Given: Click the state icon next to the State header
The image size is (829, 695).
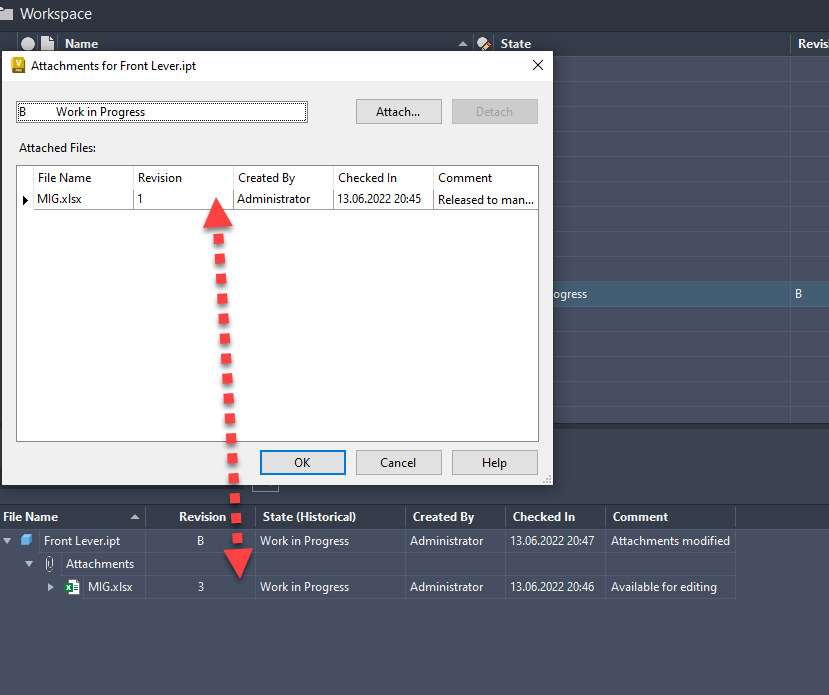Looking at the screenshot, I should click(481, 43).
